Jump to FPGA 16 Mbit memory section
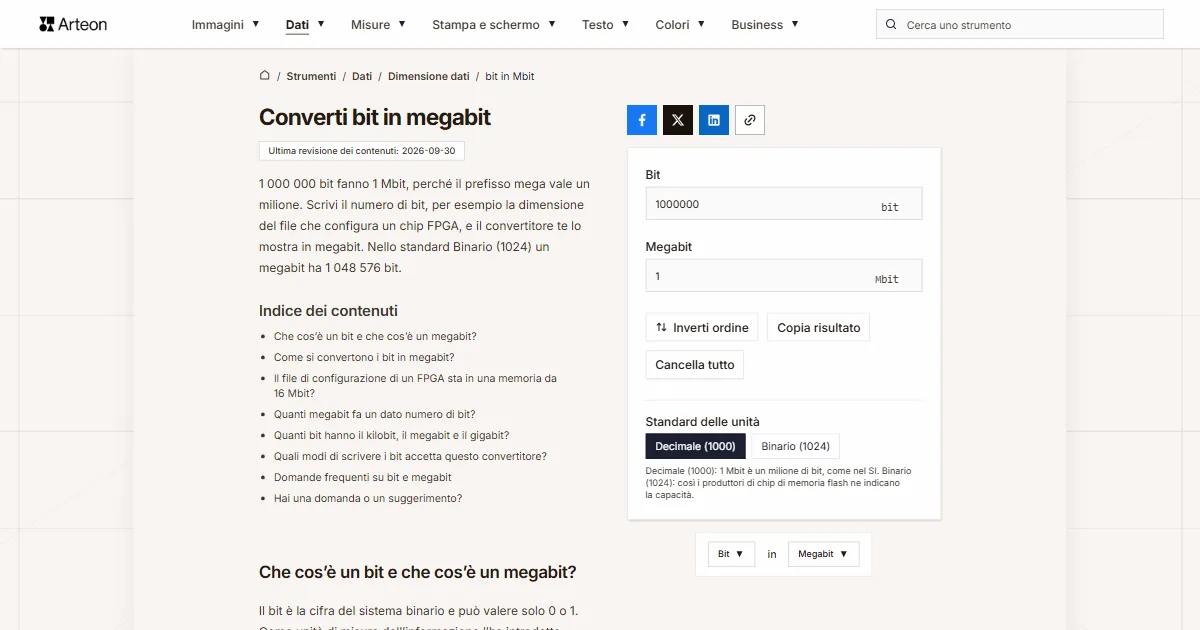 pyautogui.click(x=415, y=386)
